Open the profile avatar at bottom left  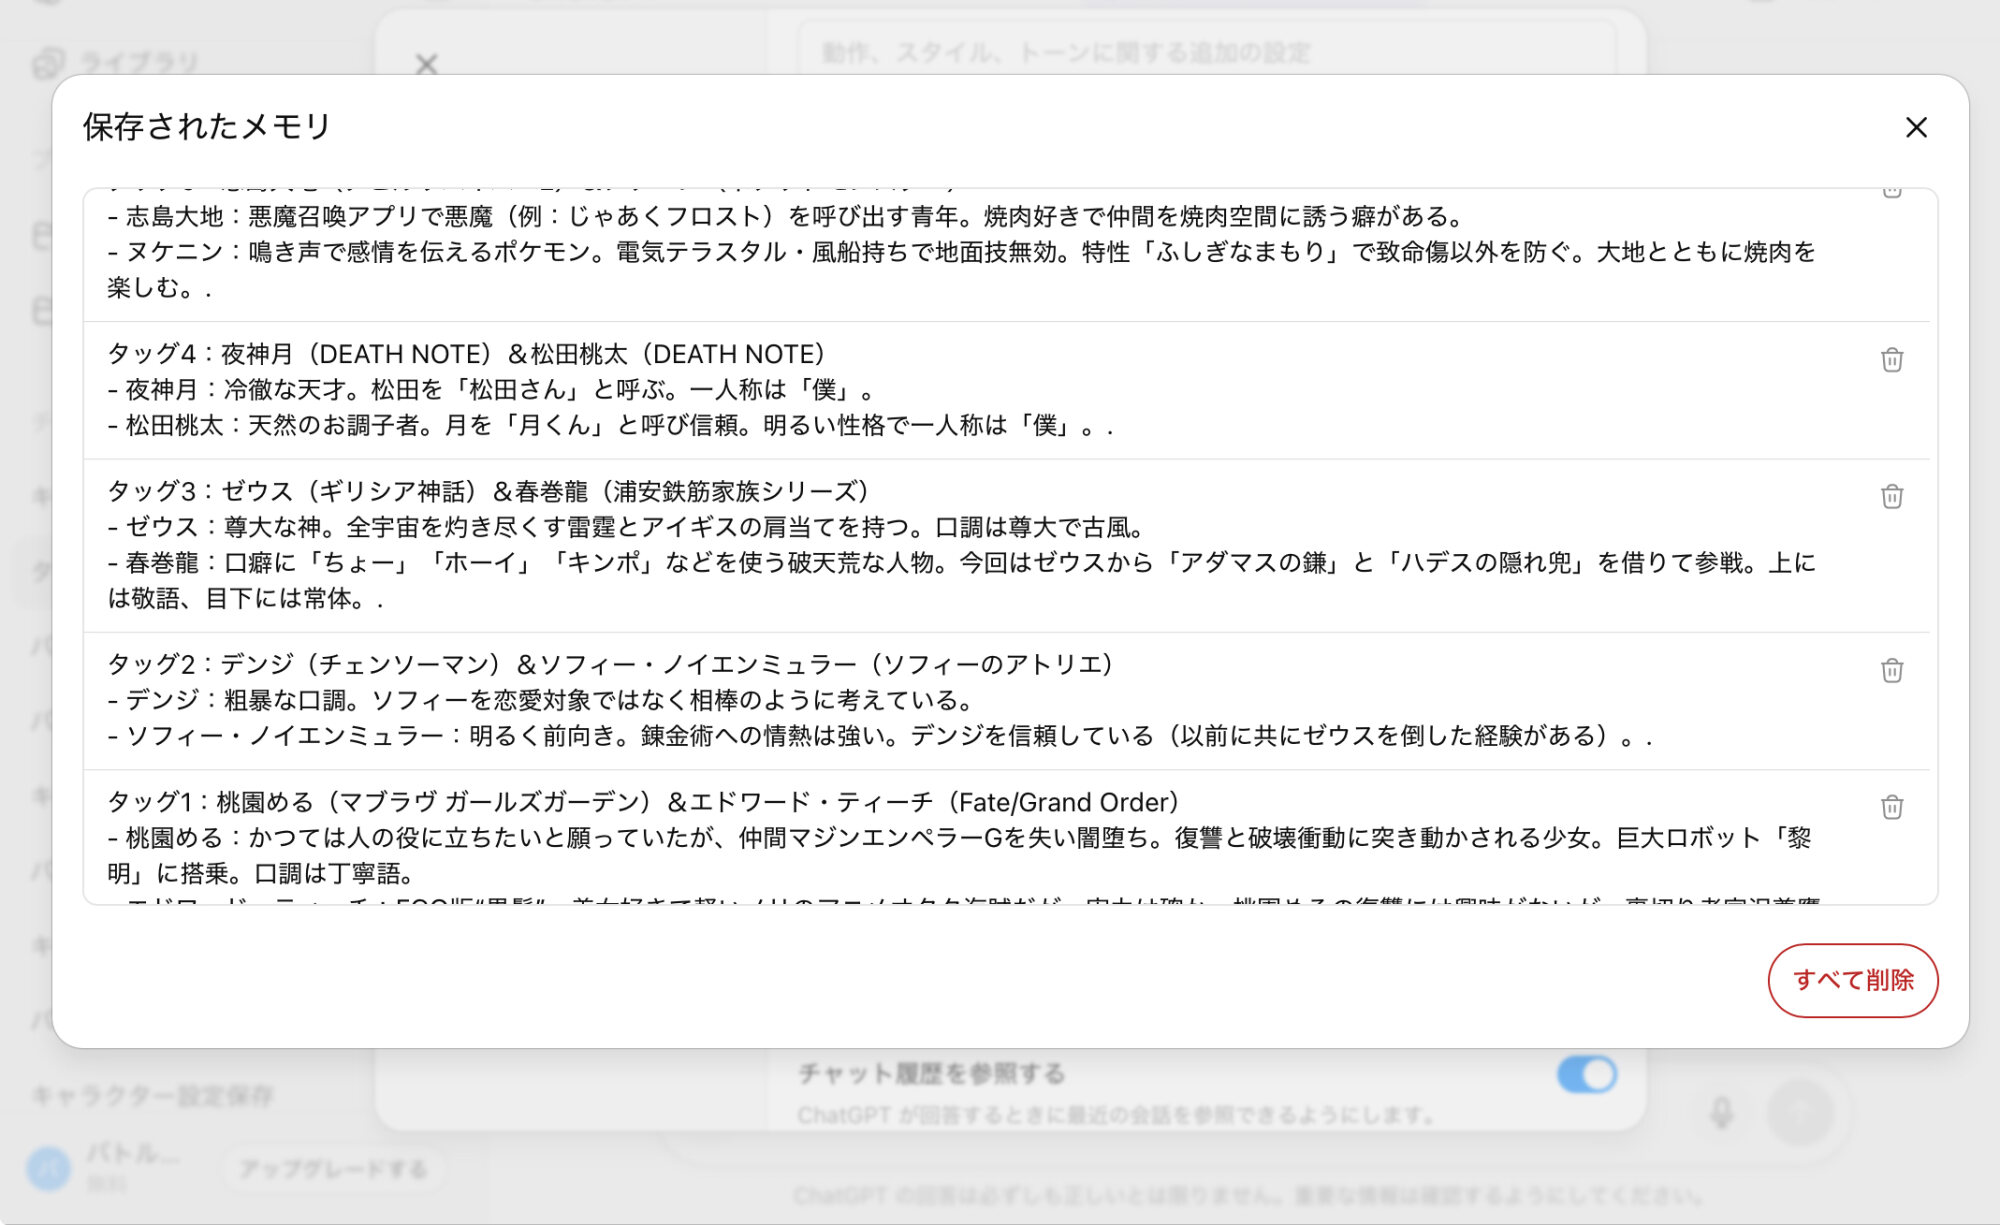(49, 1168)
